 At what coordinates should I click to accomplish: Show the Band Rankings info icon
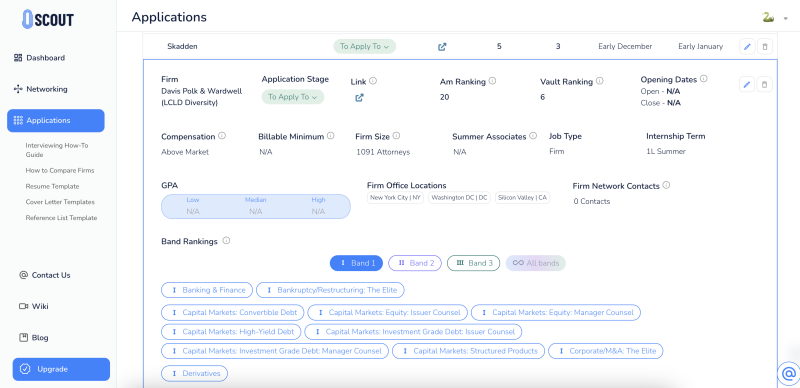(227, 240)
